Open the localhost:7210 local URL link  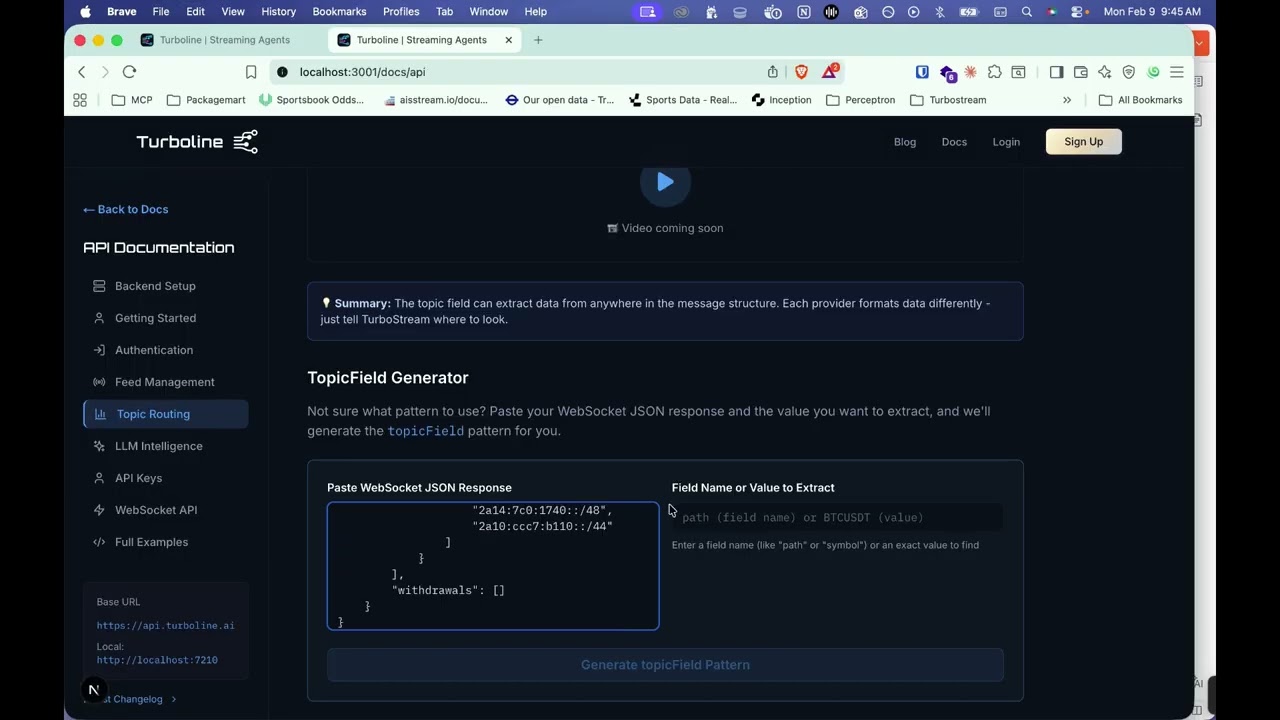pos(157,660)
